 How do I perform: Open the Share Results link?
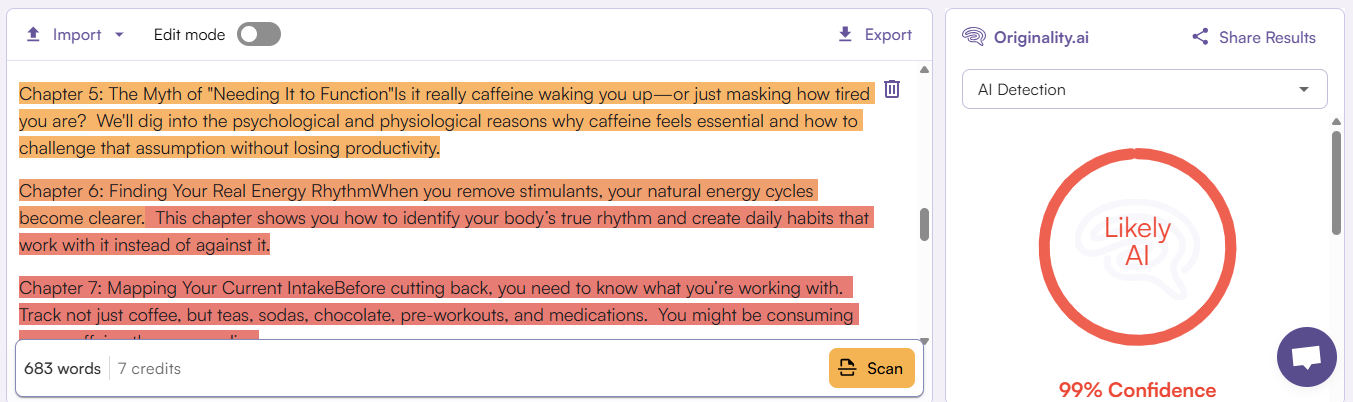coord(1267,38)
